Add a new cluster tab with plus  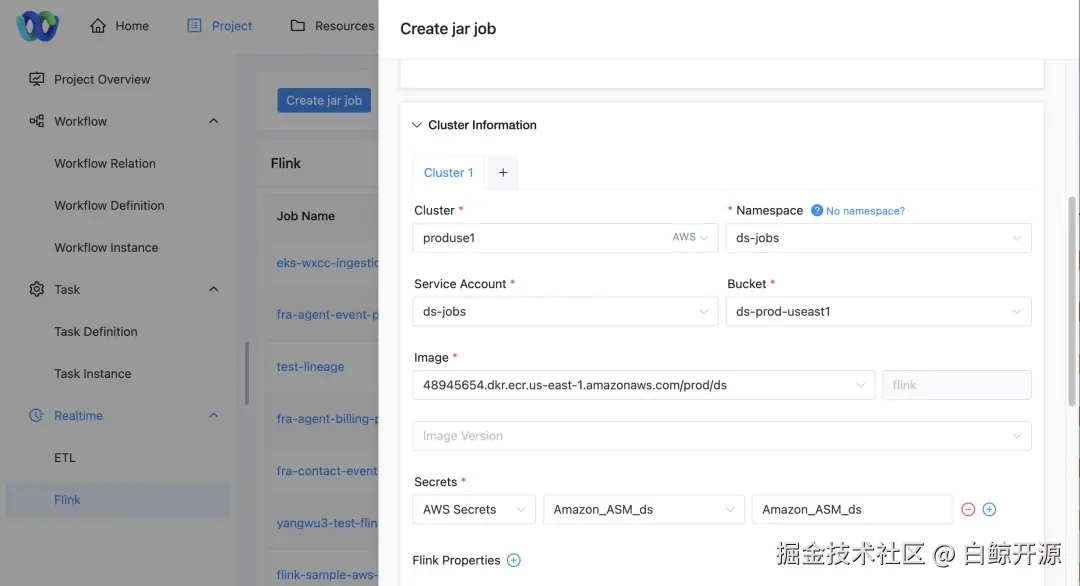click(x=503, y=172)
